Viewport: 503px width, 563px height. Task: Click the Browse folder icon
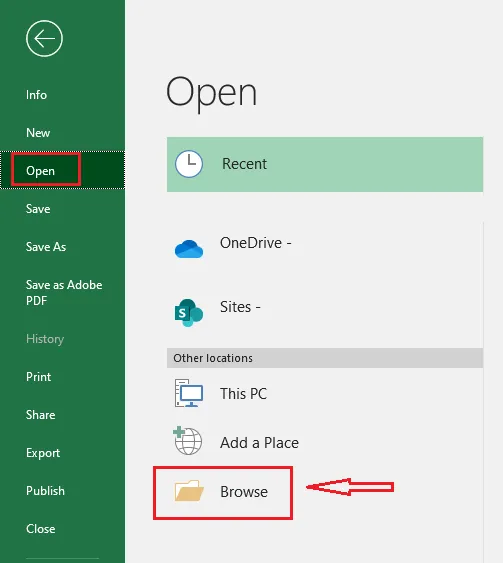pos(189,490)
